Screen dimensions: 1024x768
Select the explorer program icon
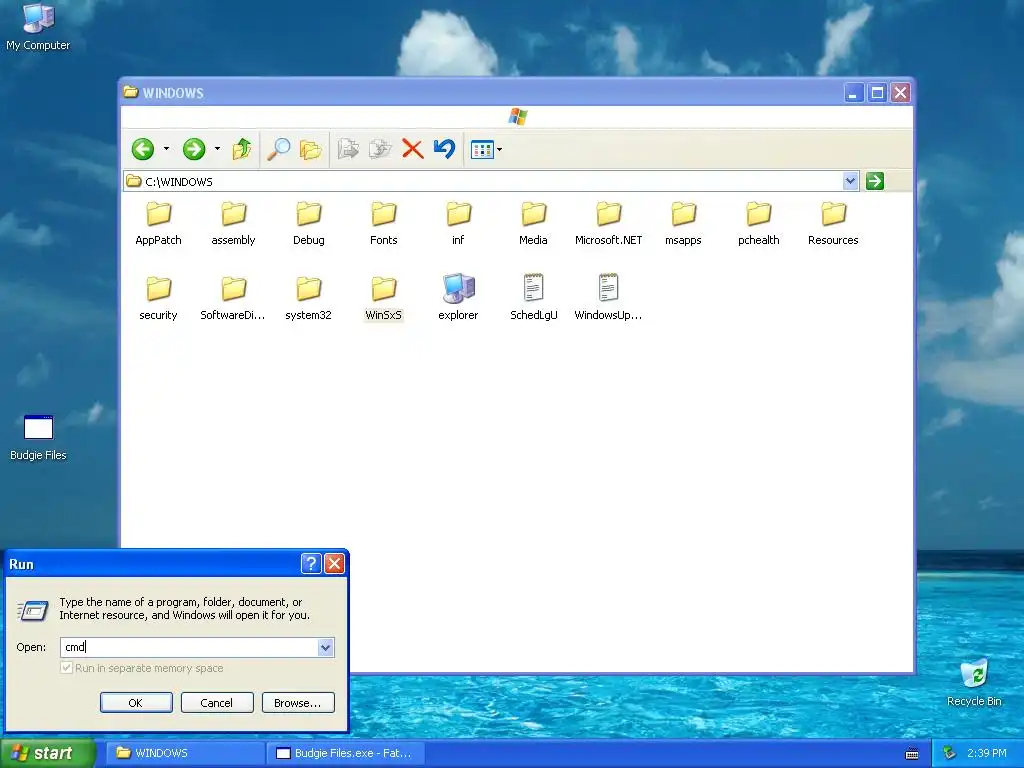click(x=458, y=298)
